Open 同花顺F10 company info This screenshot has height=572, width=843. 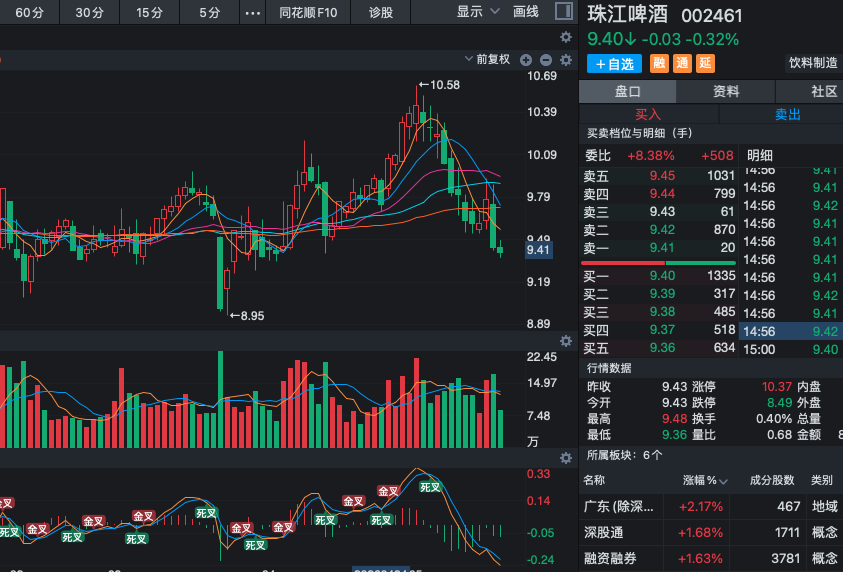click(308, 12)
